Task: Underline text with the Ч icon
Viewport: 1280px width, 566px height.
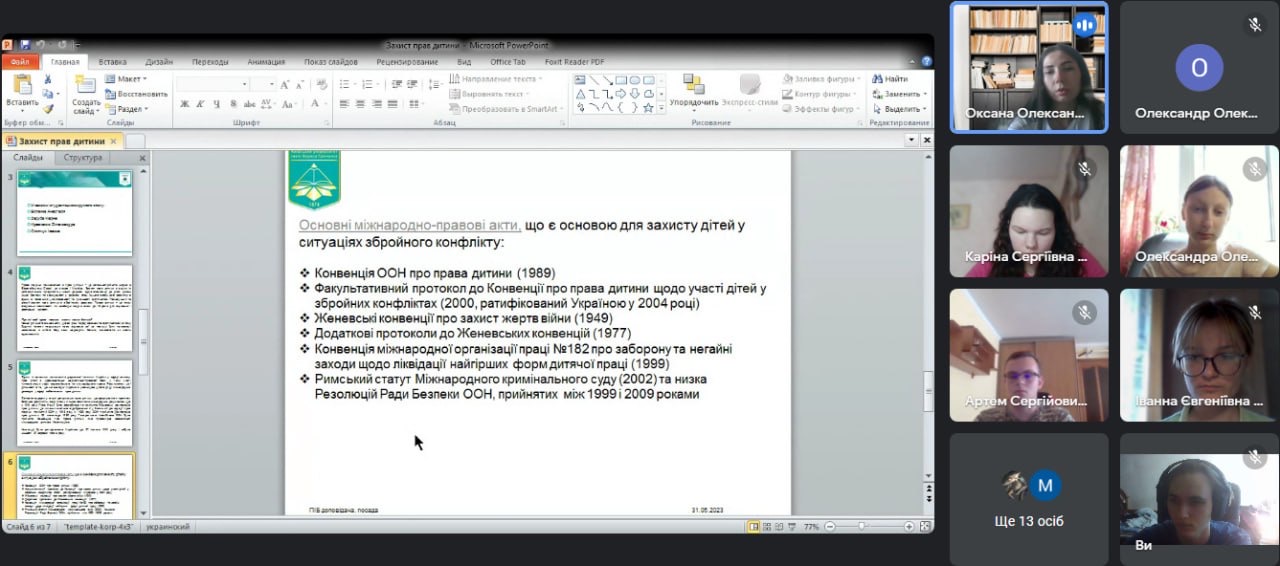Action: [x=217, y=104]
